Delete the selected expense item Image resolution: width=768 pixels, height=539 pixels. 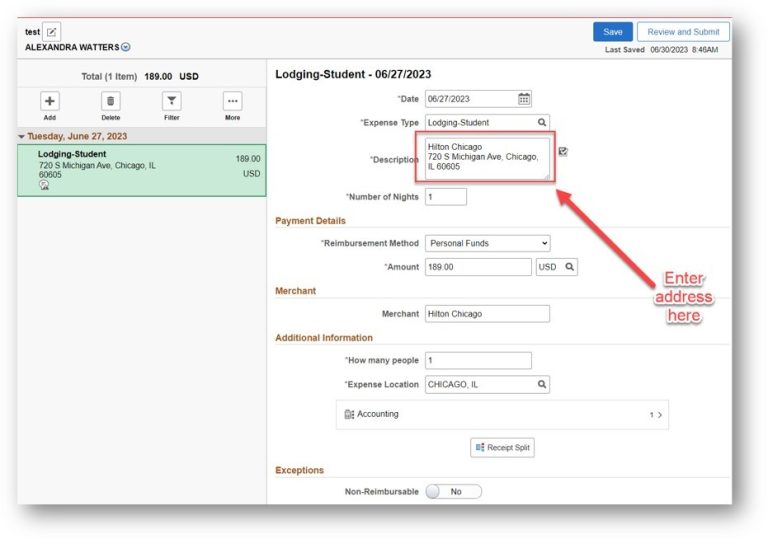pos(111,101)
